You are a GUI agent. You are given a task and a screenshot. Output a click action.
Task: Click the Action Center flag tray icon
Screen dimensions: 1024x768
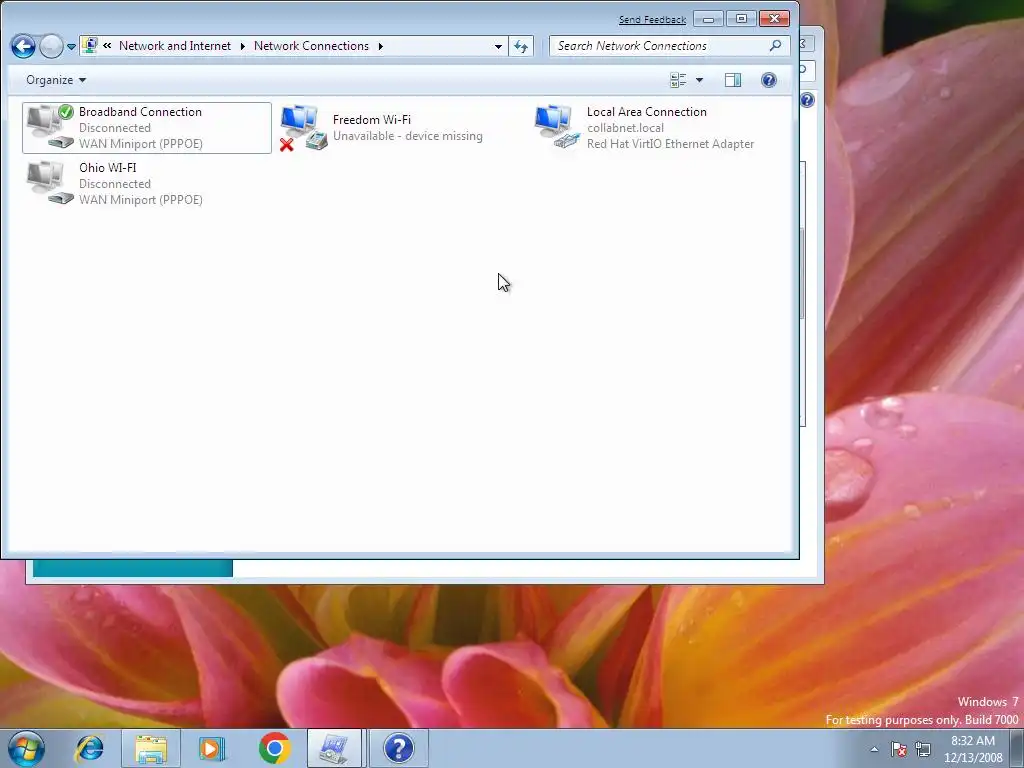[899, 749]
